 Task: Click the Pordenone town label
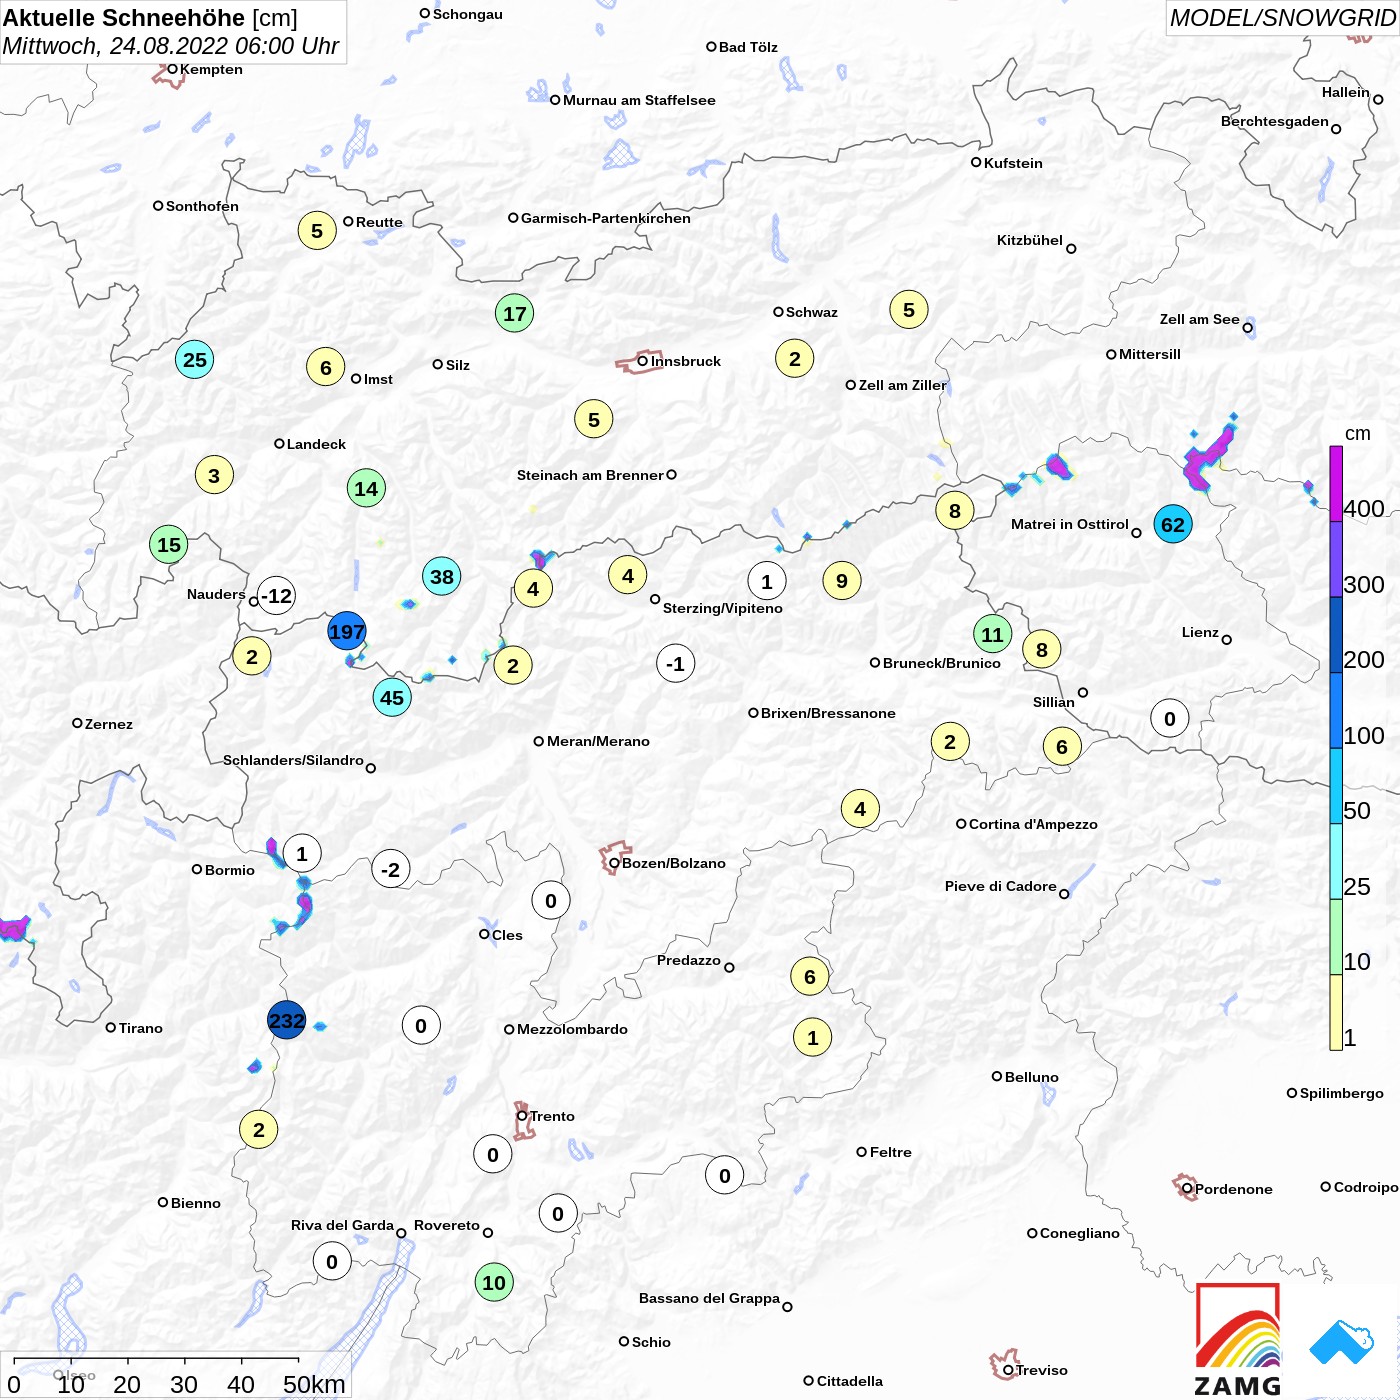tap(1234, 1189)
